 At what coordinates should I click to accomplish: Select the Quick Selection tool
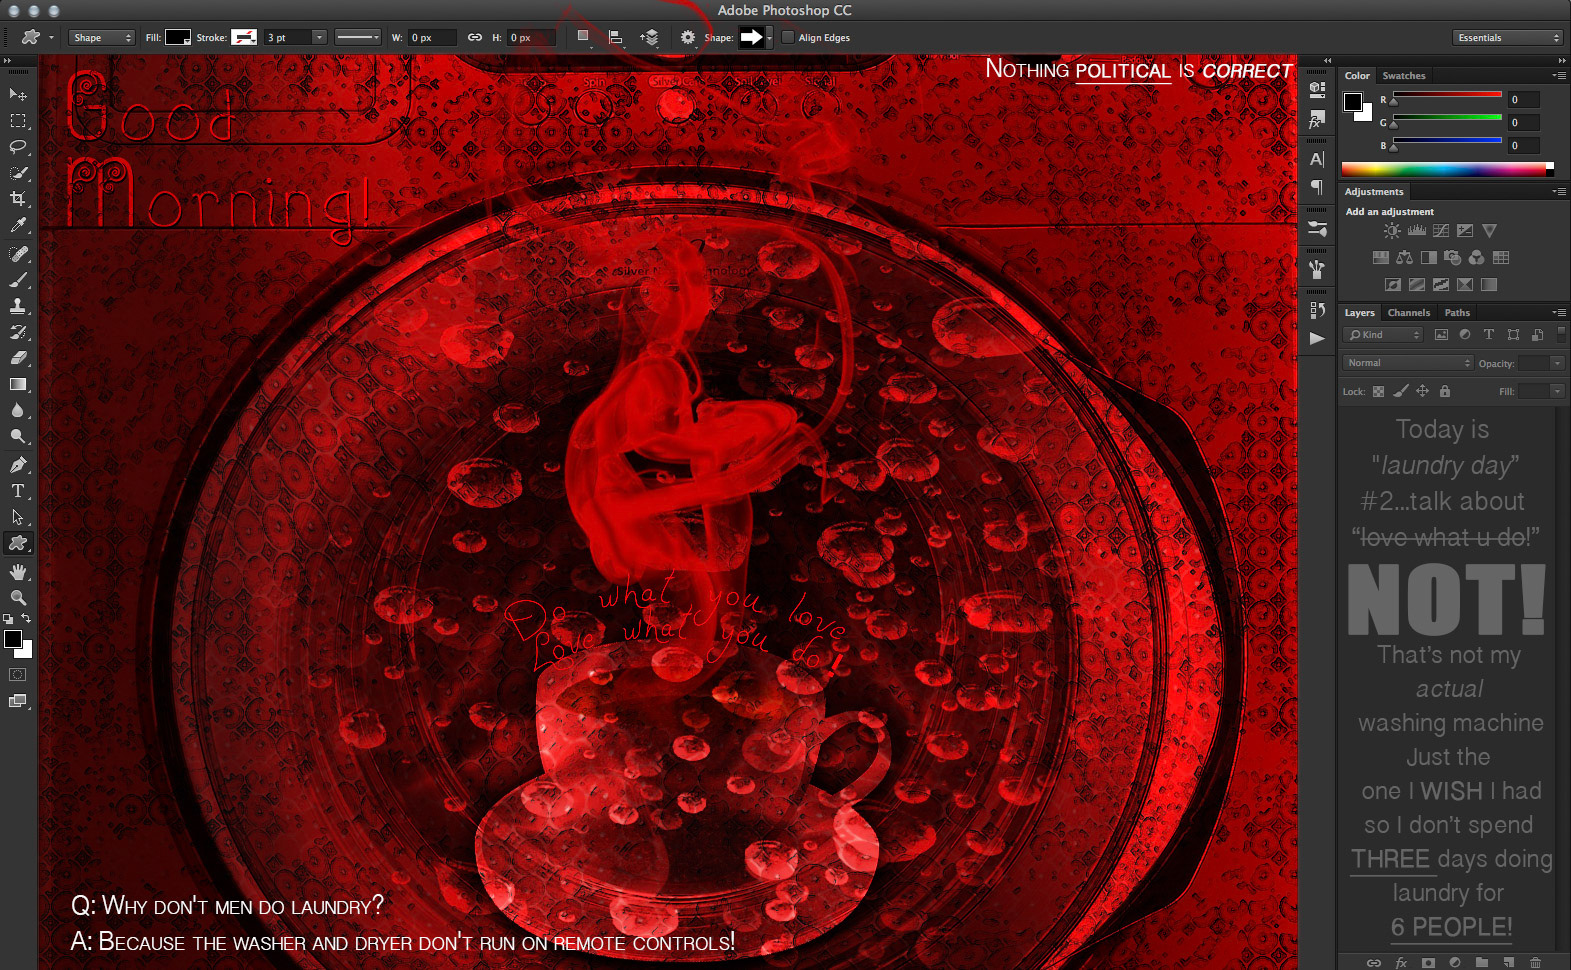(x=18, y=173)
